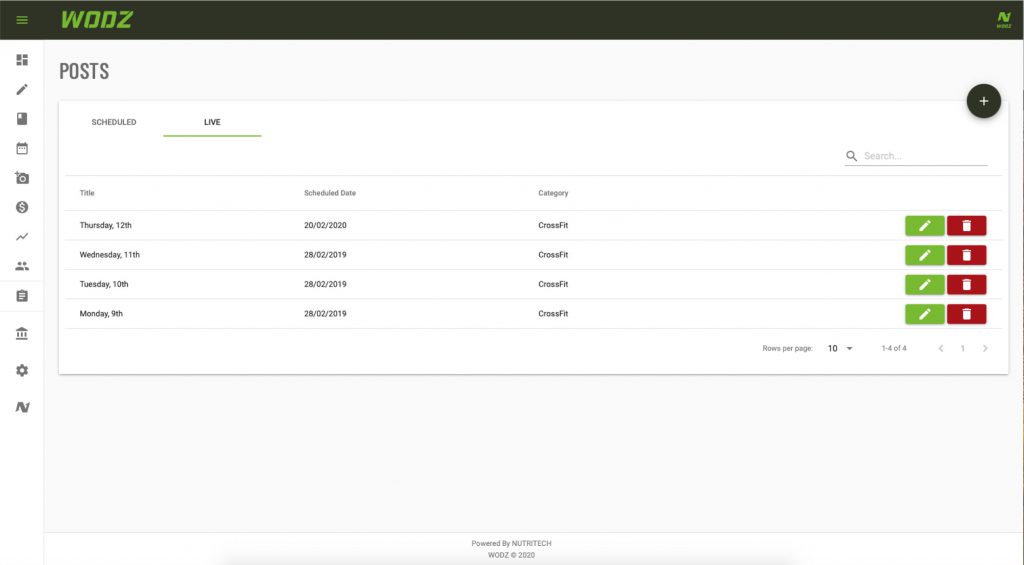Click the 20/02/2020 date cell
The height and width of the screenshot is (565, 1024).
(x=325, y=225)
